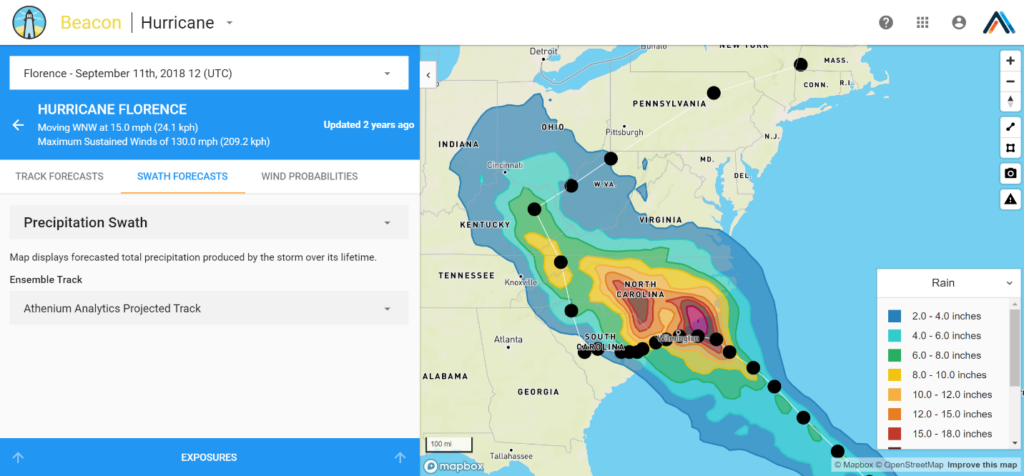Switch to the Track Forecasts tab
Image resolution: width=1024 pixels, height=476 pixels.
[x=59, y=176]
